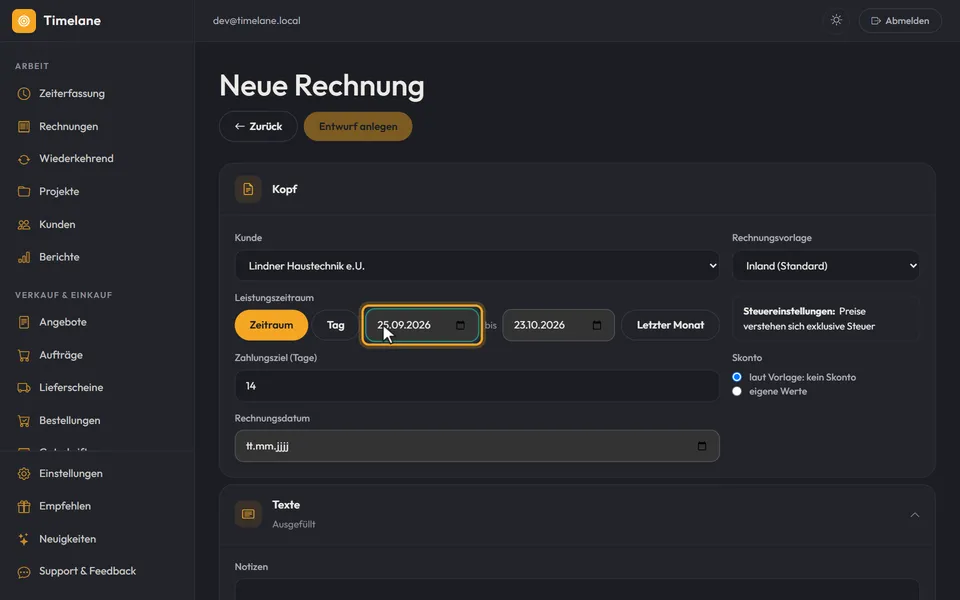Click Entwurf anlegen button
The width and height of the screenshot is (960, 600).
(x=358, y=126)
